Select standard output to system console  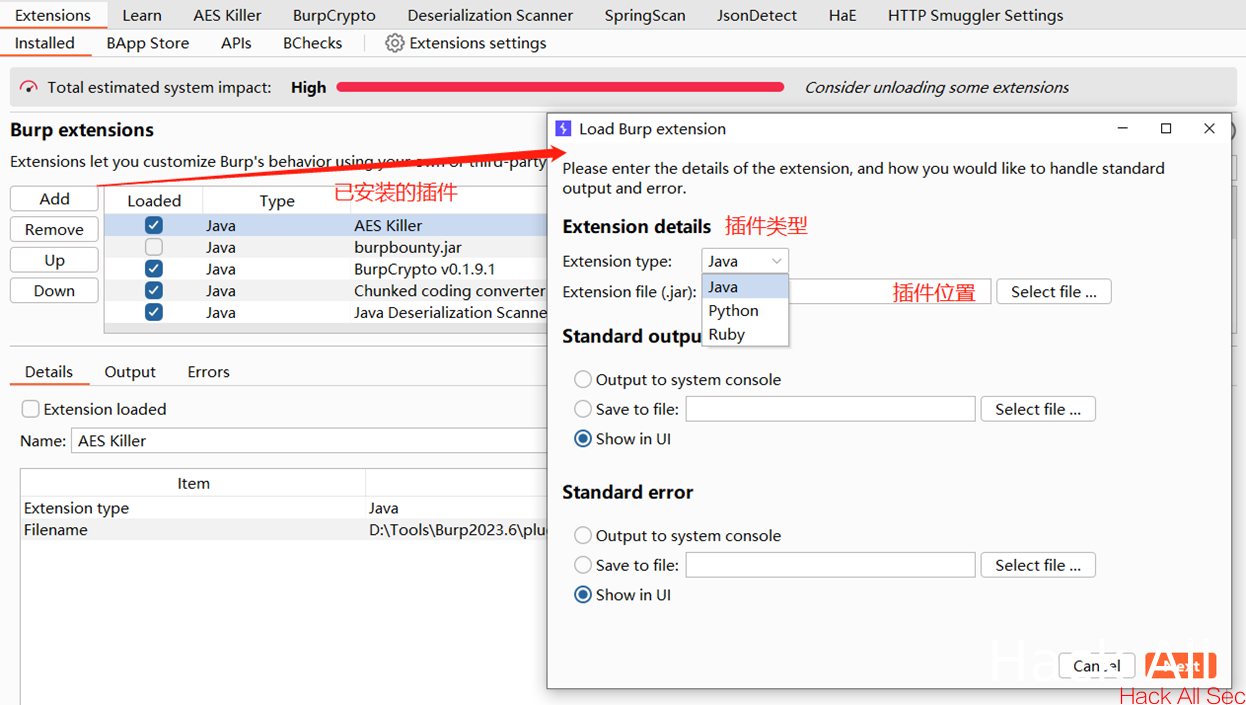pyautogui.click(x=583, y=380)
